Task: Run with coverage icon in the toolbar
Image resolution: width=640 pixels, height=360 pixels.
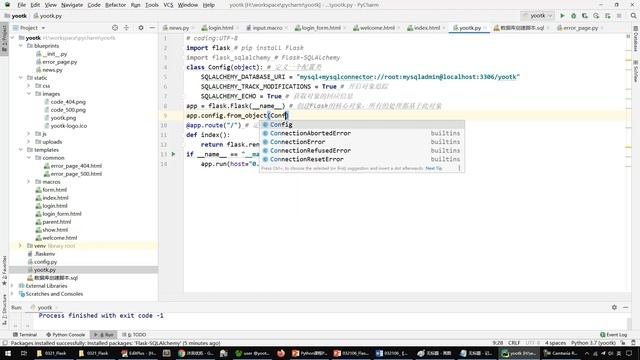Action: (585, 16)
